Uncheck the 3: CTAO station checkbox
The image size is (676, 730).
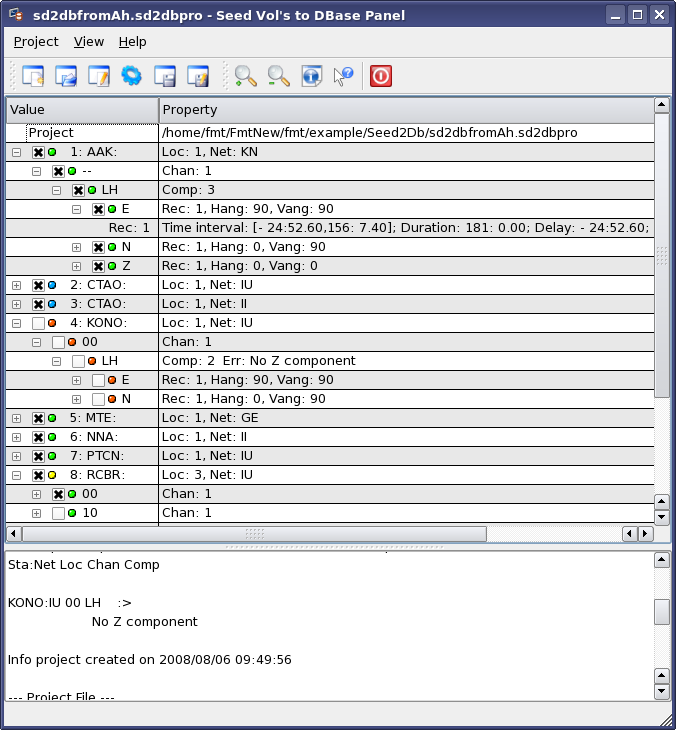tap(38, 304)
